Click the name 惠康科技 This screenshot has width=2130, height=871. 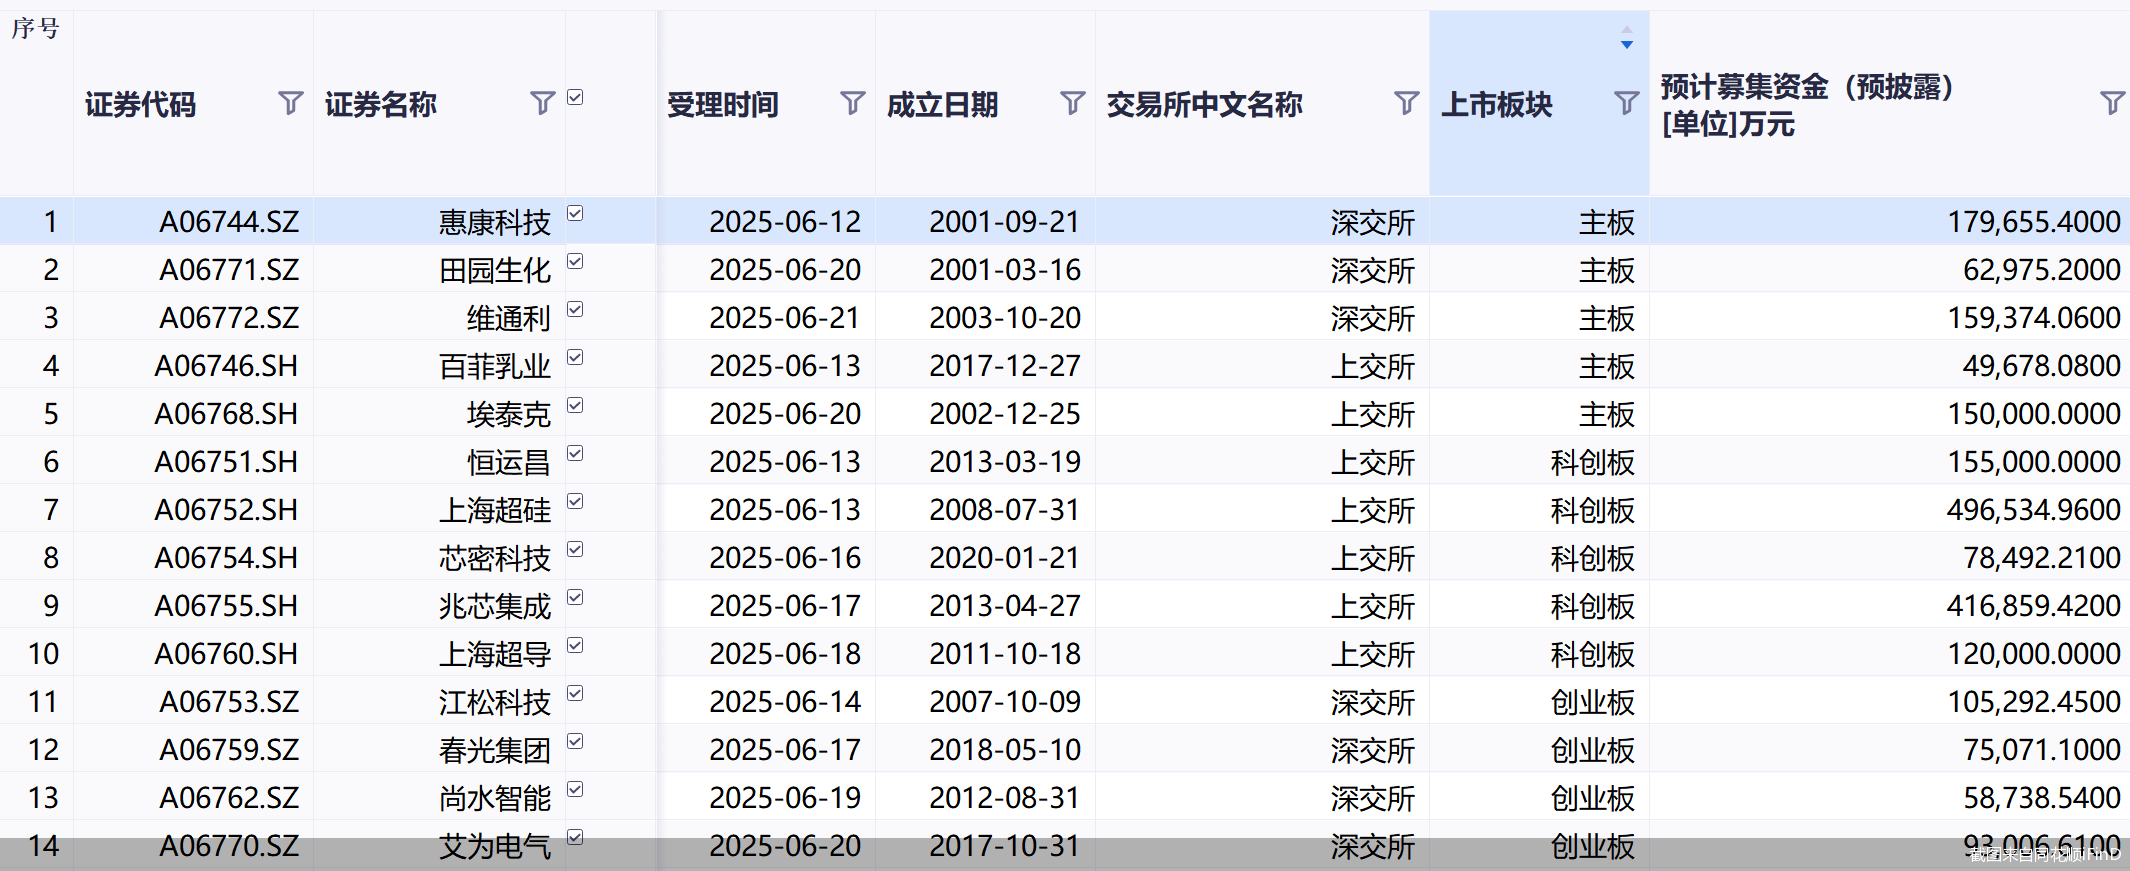[495, 222]
